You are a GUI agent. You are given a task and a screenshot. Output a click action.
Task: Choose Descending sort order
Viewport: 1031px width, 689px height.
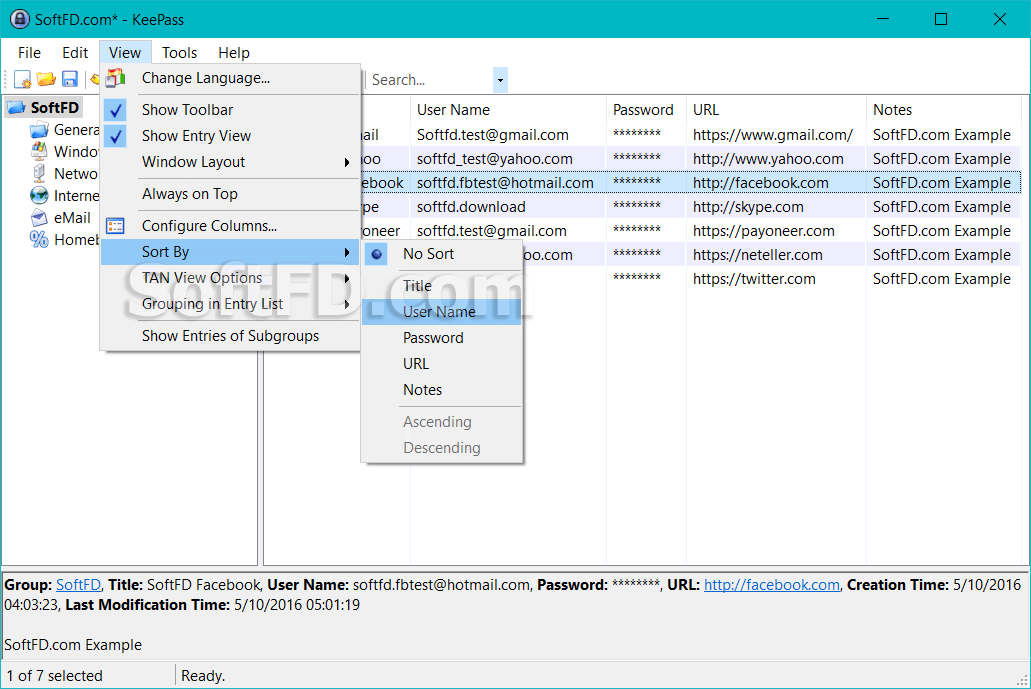[442, 448]
